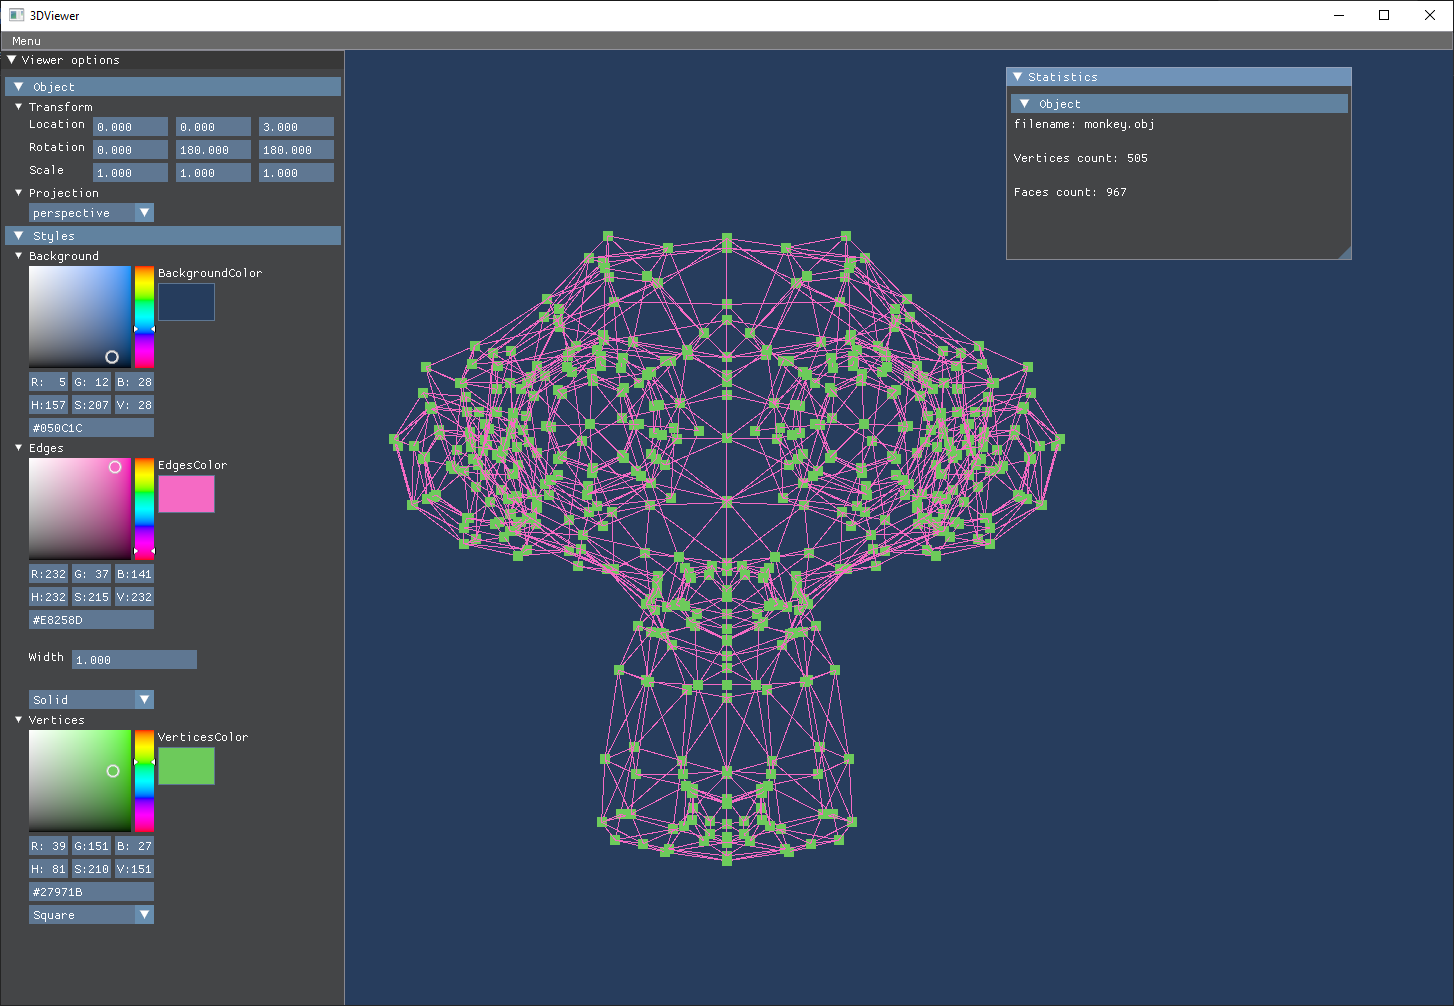The width and height of the screenshot is (1454, 1006).
Task: Click the Location Y field
Action: [x=213, y=127]
